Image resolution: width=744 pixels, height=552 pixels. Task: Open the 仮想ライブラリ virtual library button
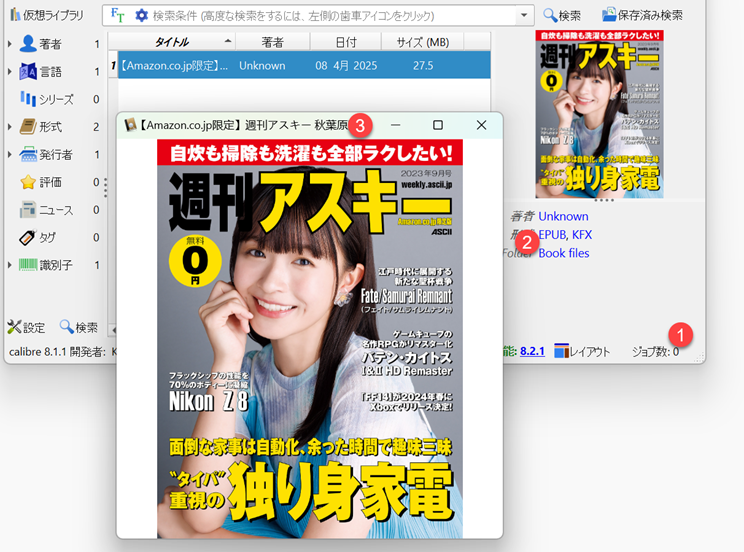(46, 15)
